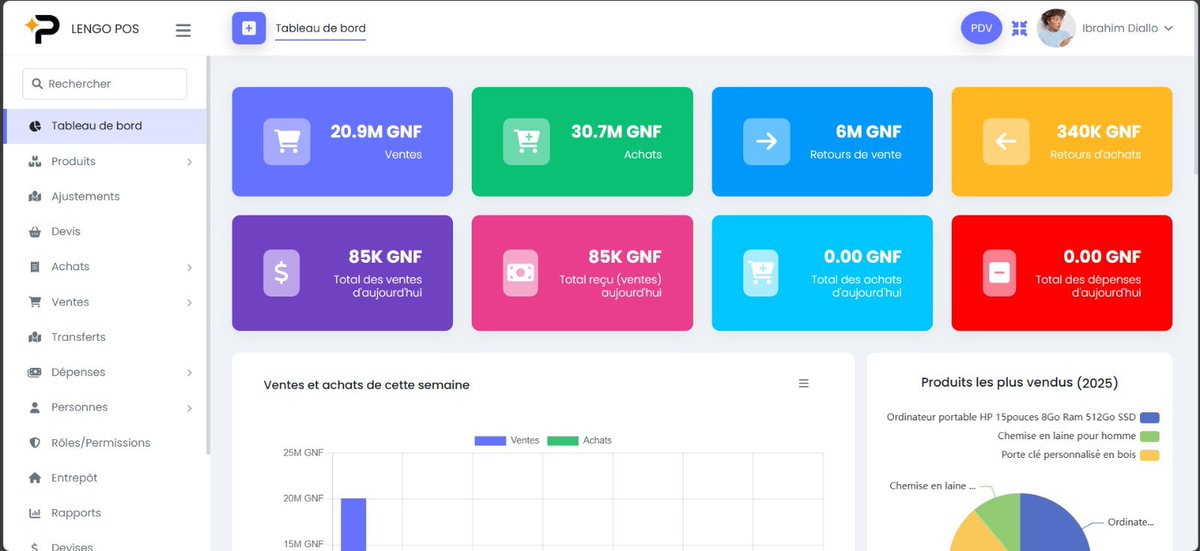The height and width of the screenshot is (551, 1200).
Task: Click the Dépenses money icon
Action: click(x=35, y=372)
